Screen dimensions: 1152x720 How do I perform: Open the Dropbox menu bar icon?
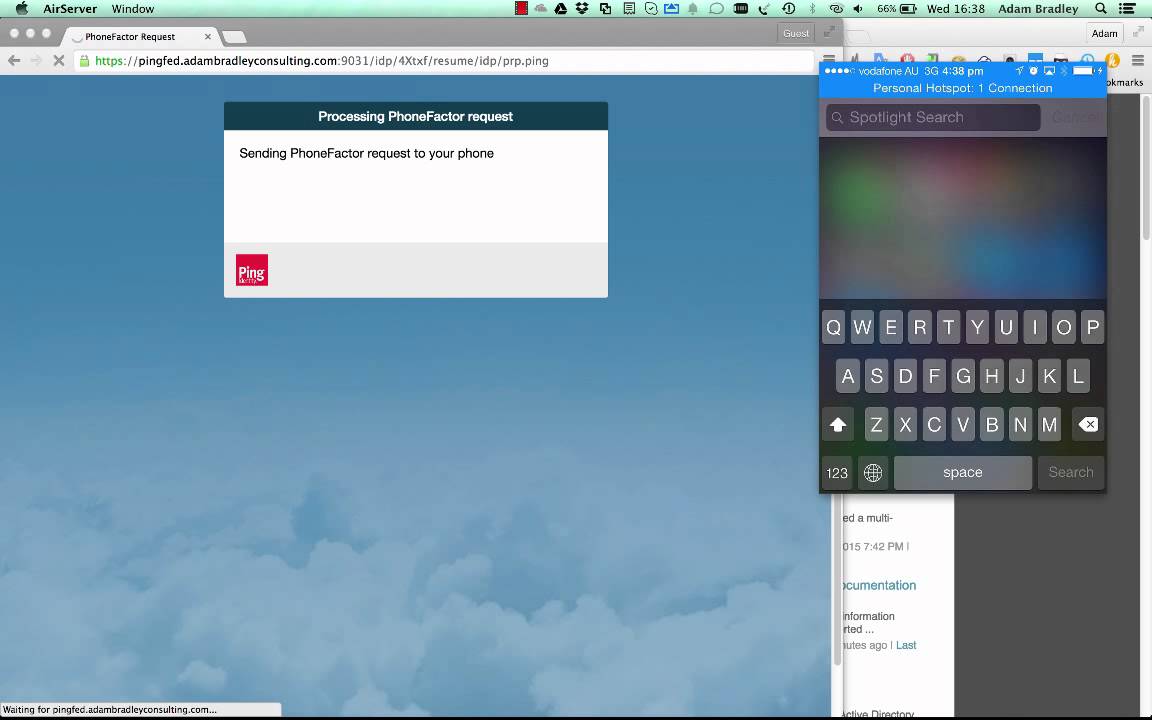coord(582,9)
